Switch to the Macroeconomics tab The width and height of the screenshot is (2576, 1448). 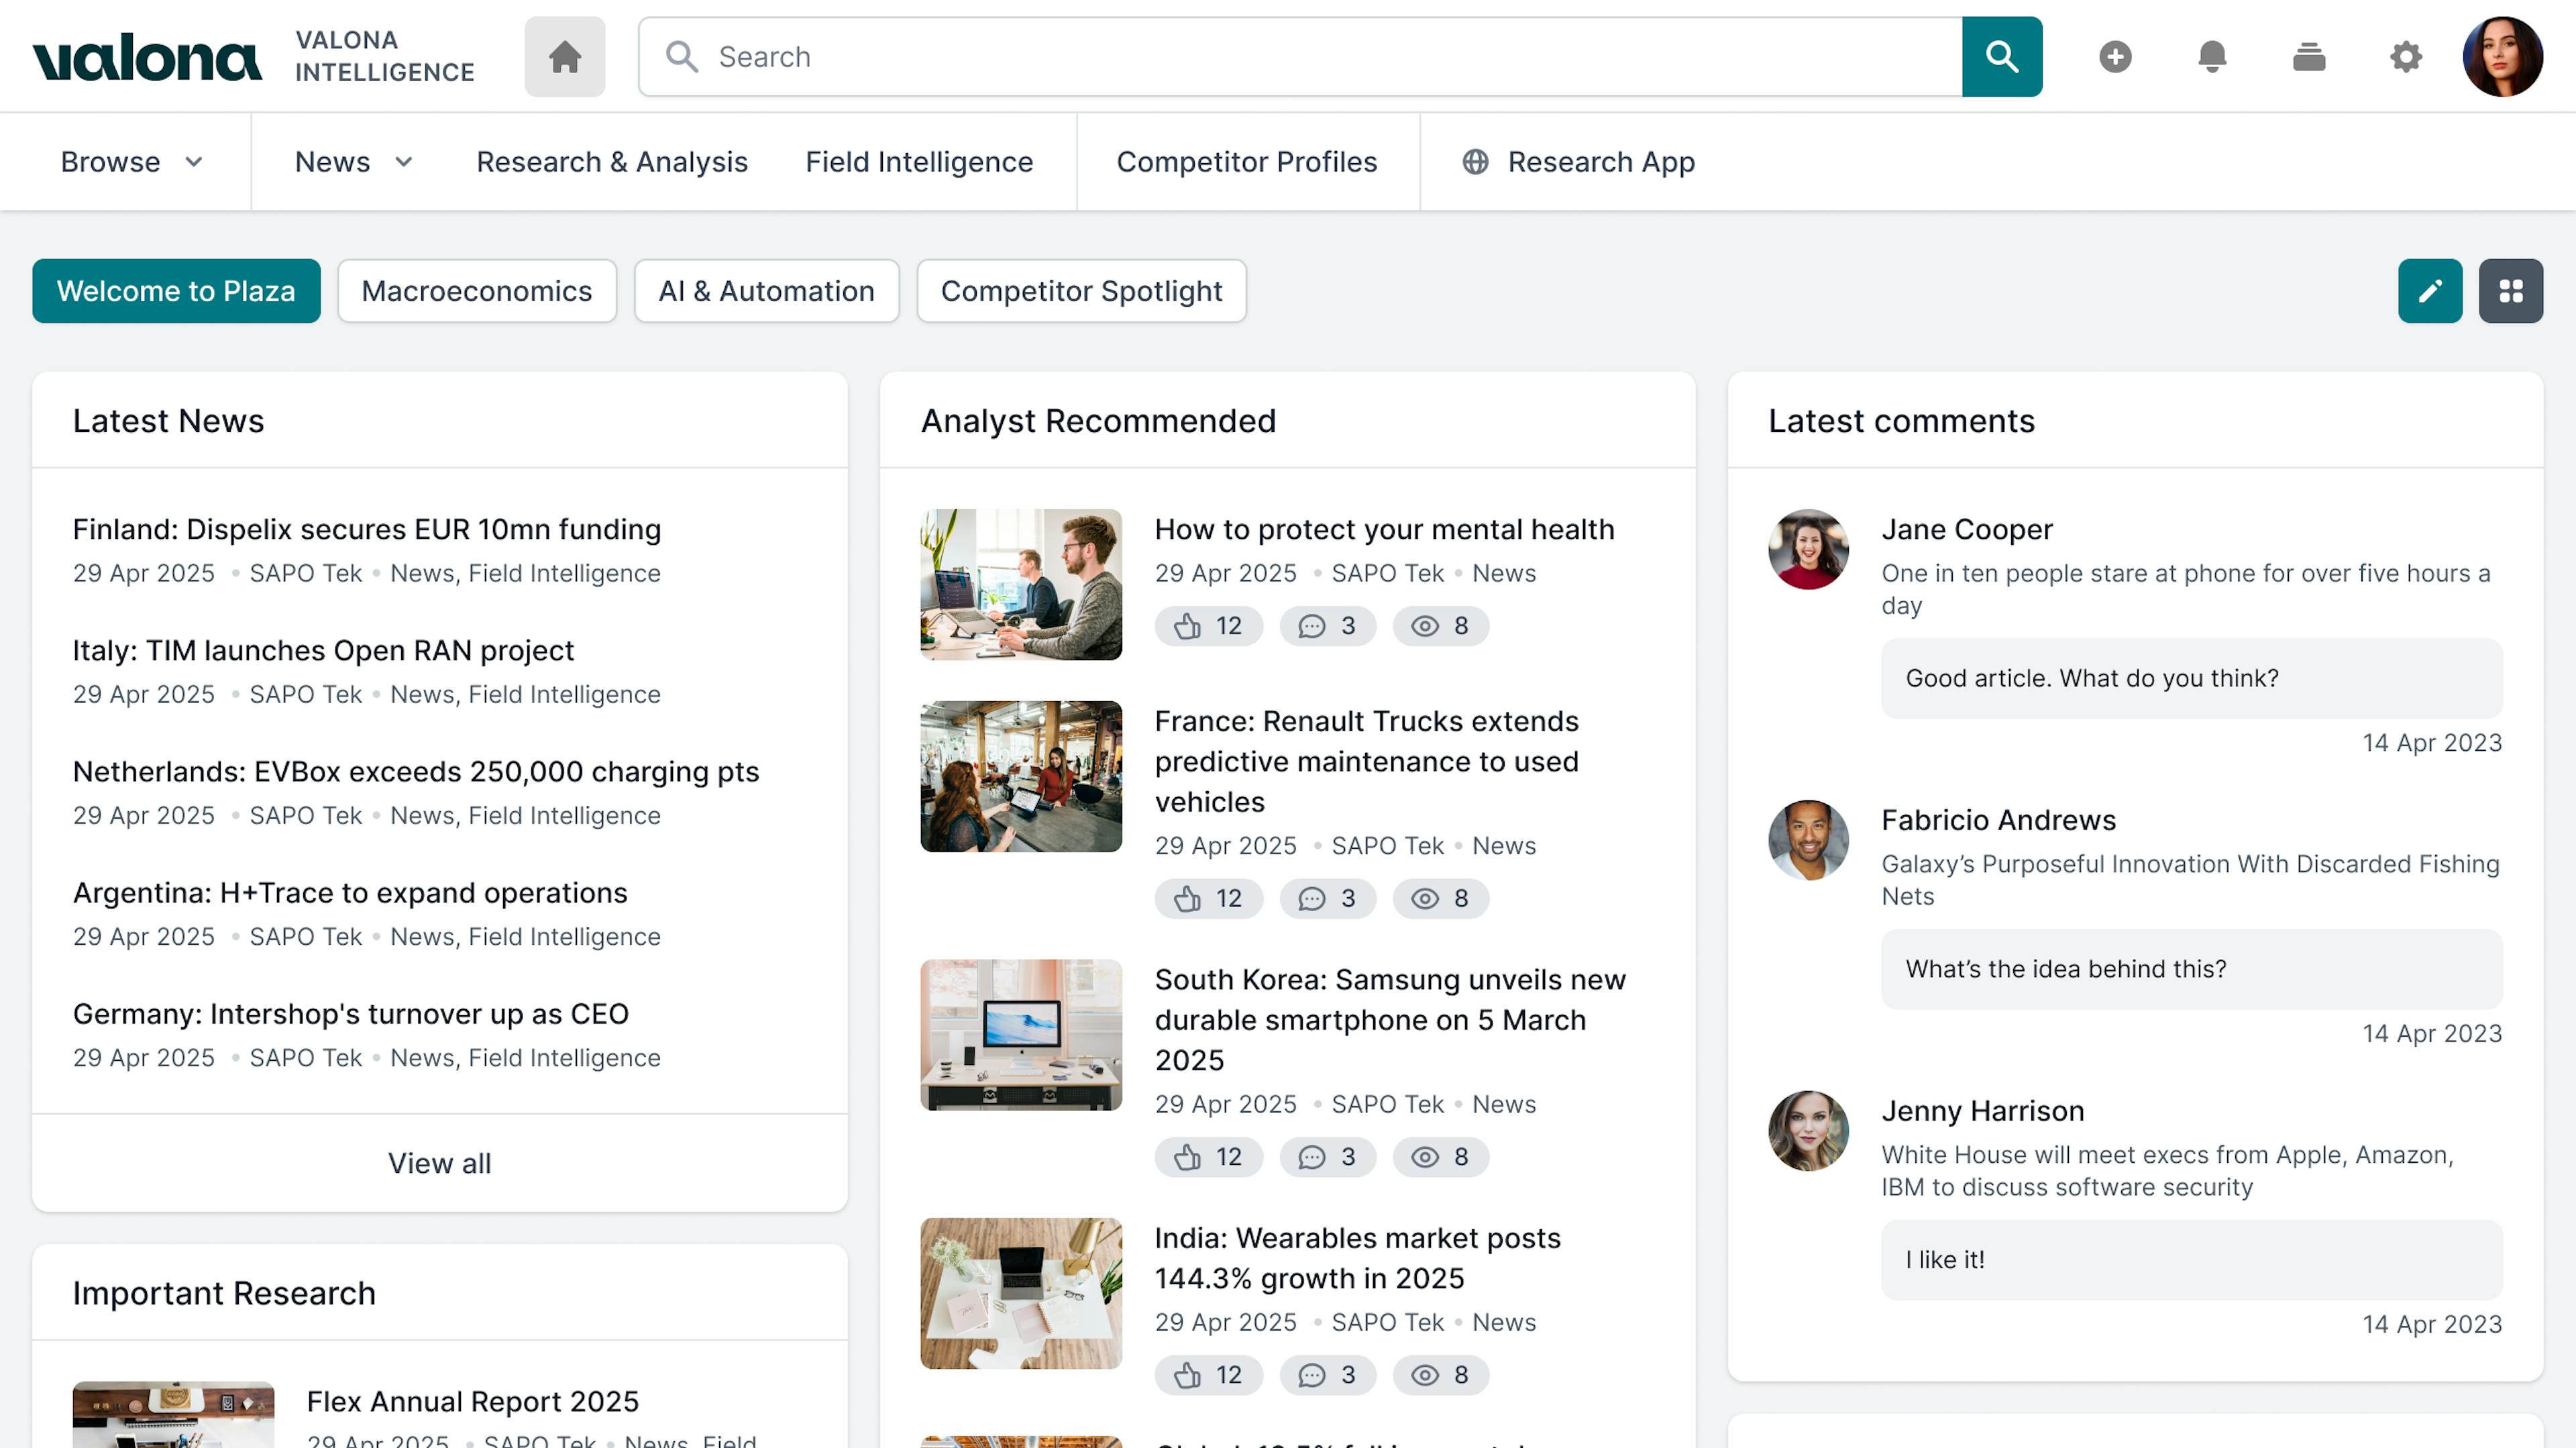476,291
